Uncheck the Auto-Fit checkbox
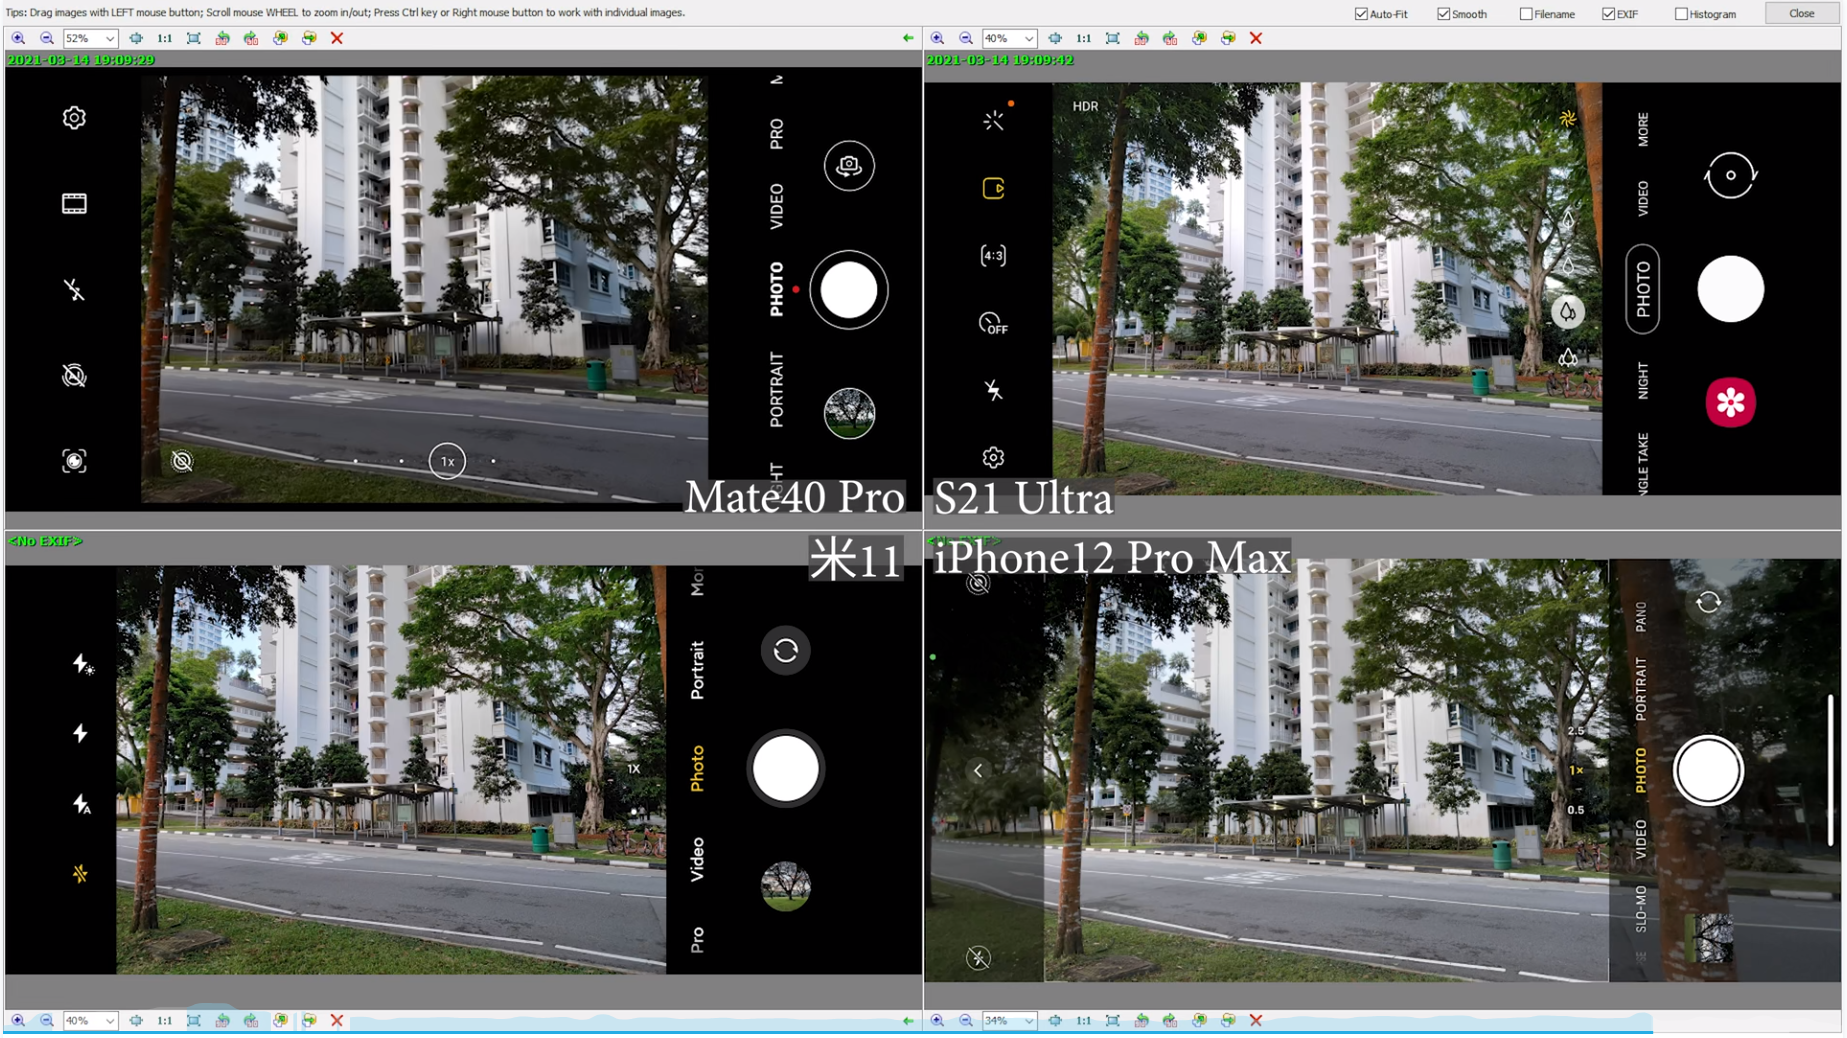This screenshot has width=1847, height=1038. click(x=1361, y=14)
